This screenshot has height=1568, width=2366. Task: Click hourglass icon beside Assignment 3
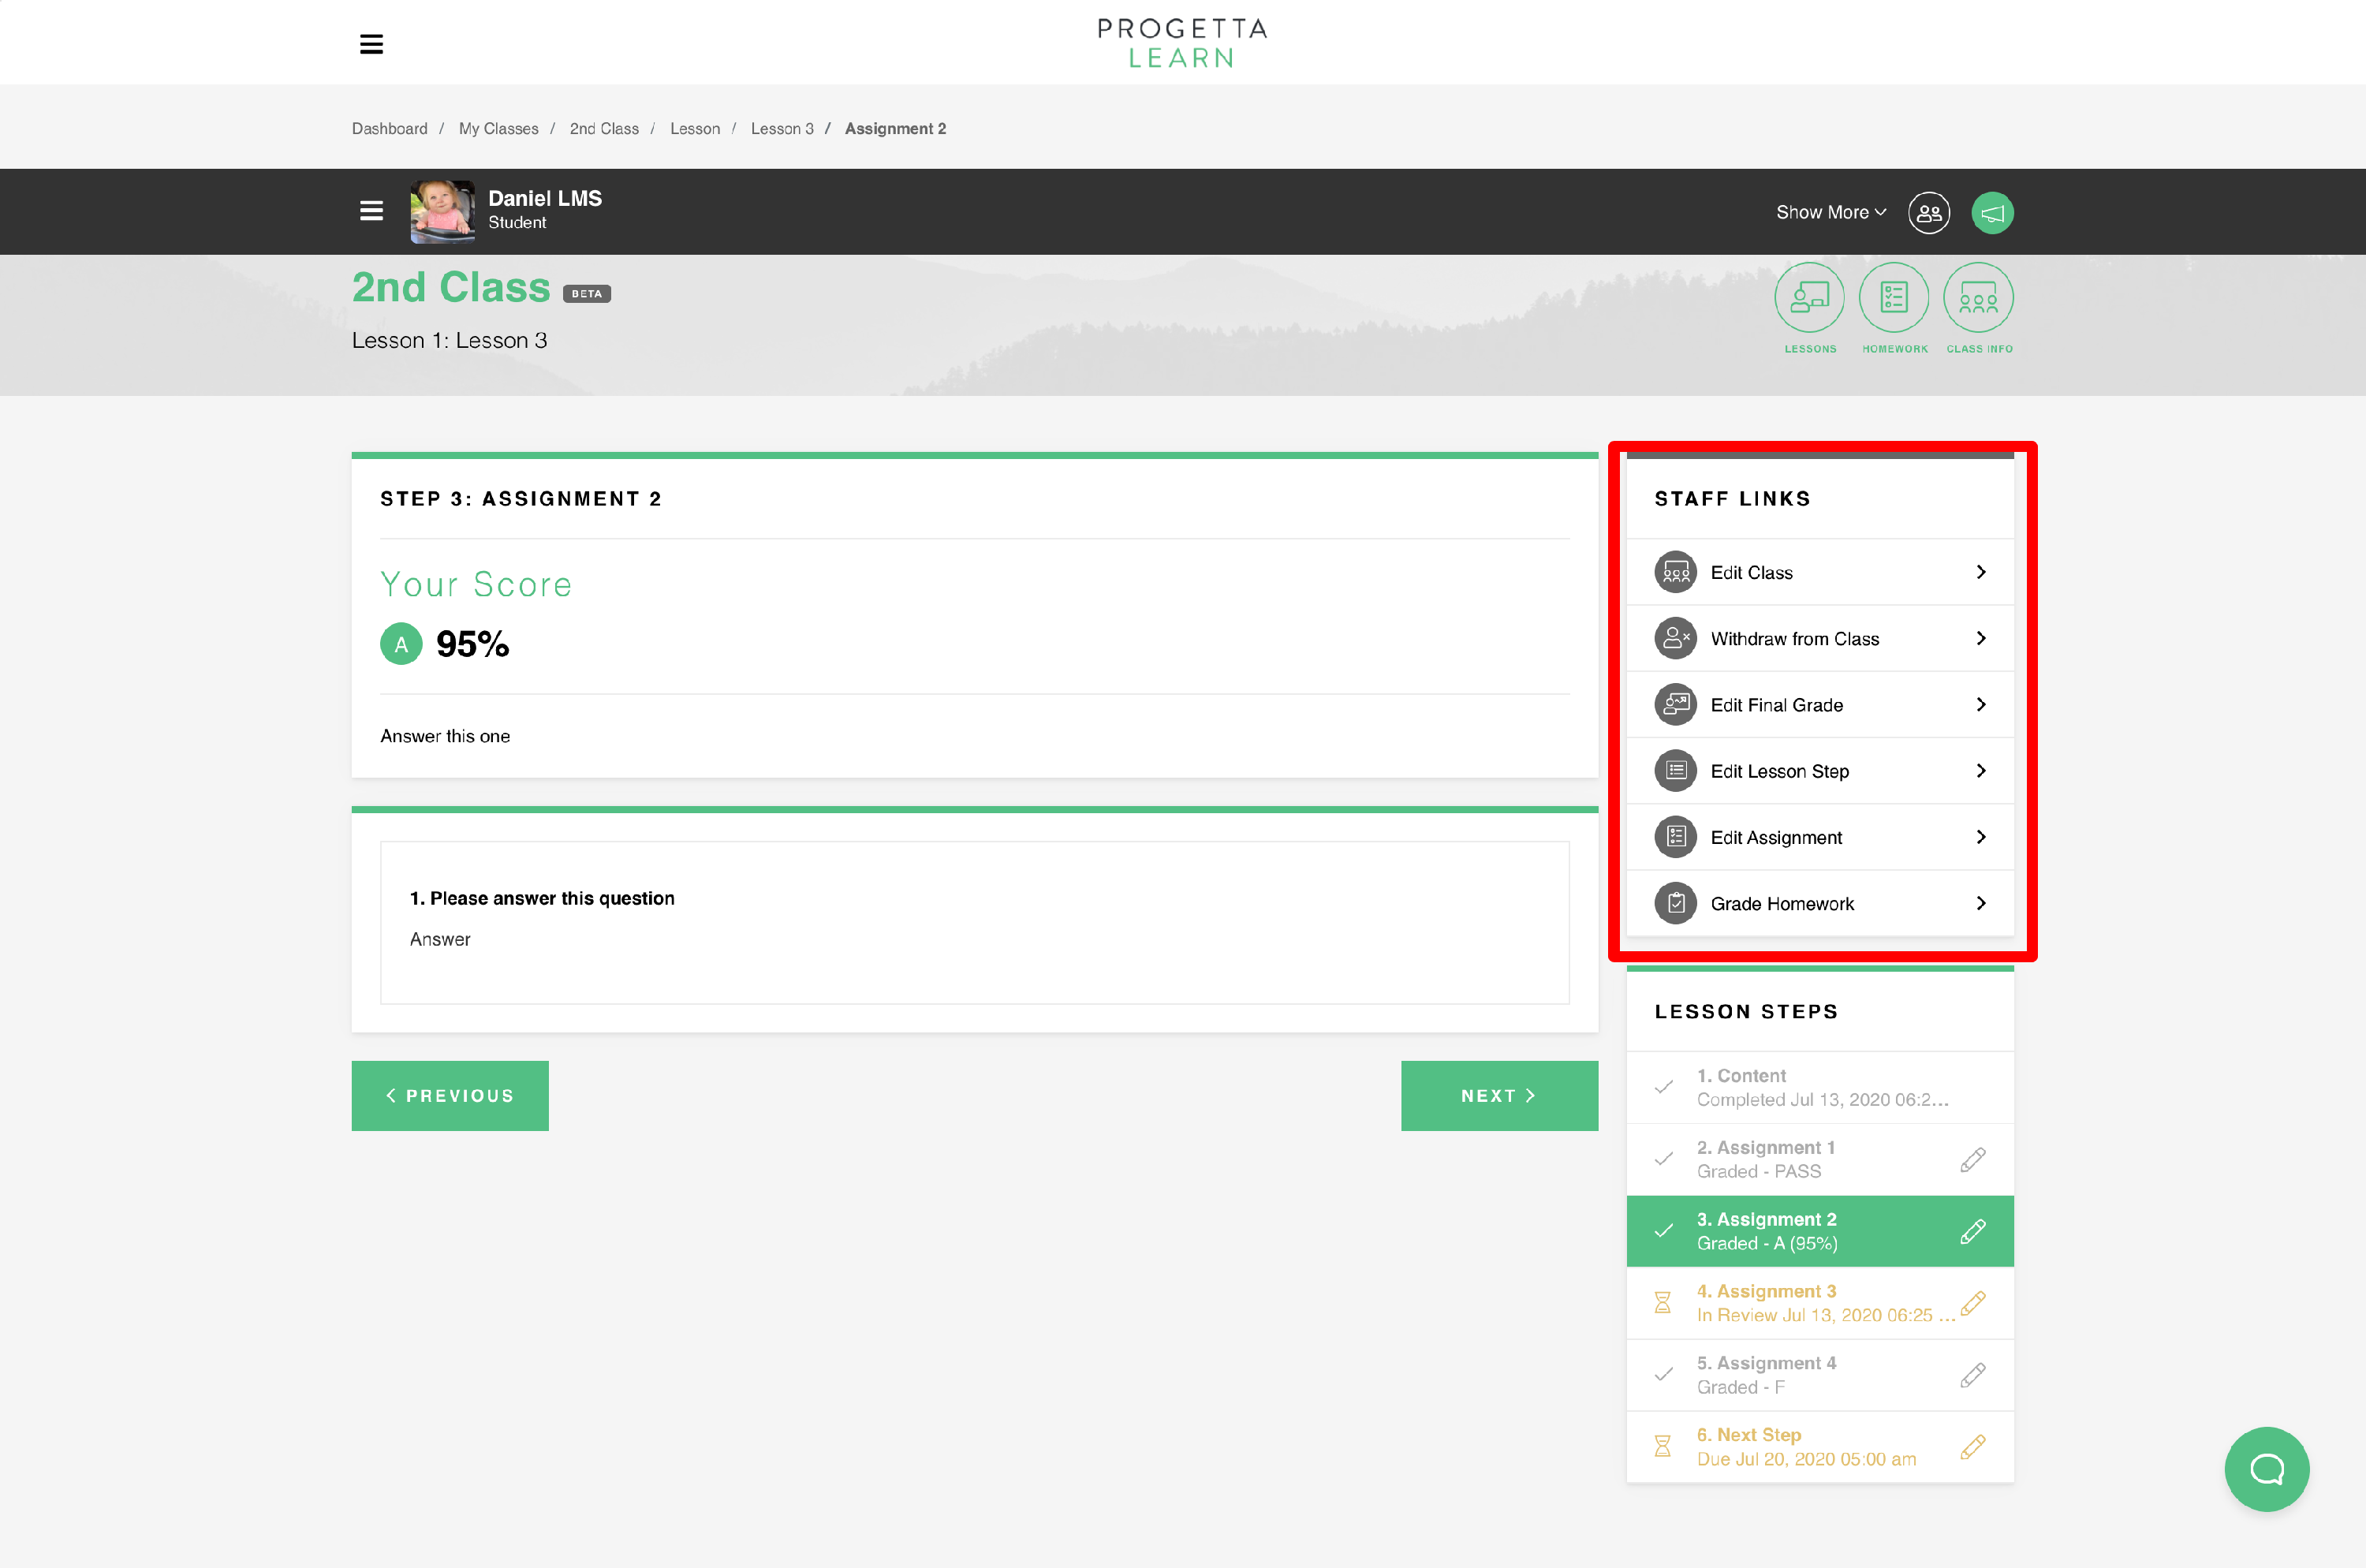[x=1662, y=1303]
